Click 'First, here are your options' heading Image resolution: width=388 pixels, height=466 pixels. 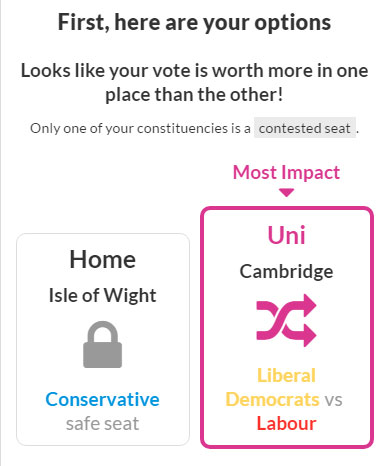pyautogui.click(x=194, y=23)
